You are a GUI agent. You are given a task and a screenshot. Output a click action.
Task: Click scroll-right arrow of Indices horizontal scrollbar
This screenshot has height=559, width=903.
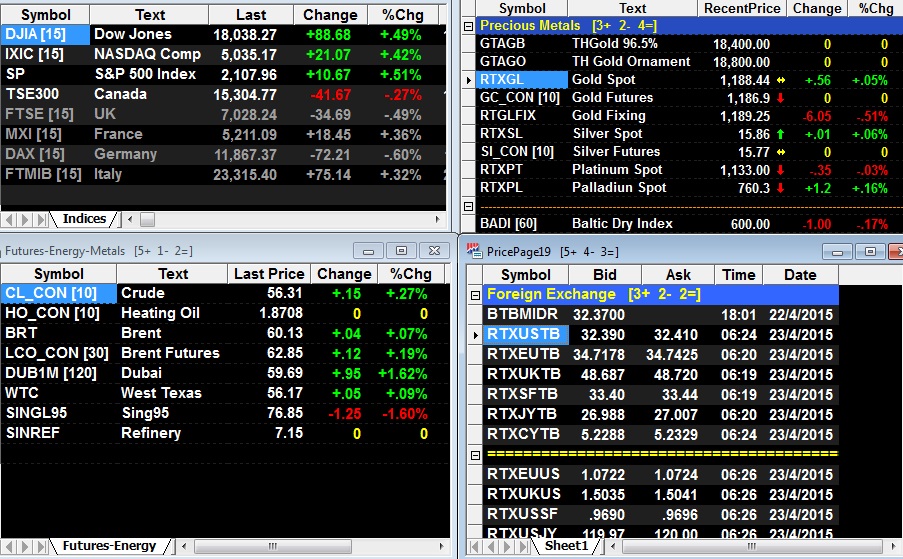point(438,219)
